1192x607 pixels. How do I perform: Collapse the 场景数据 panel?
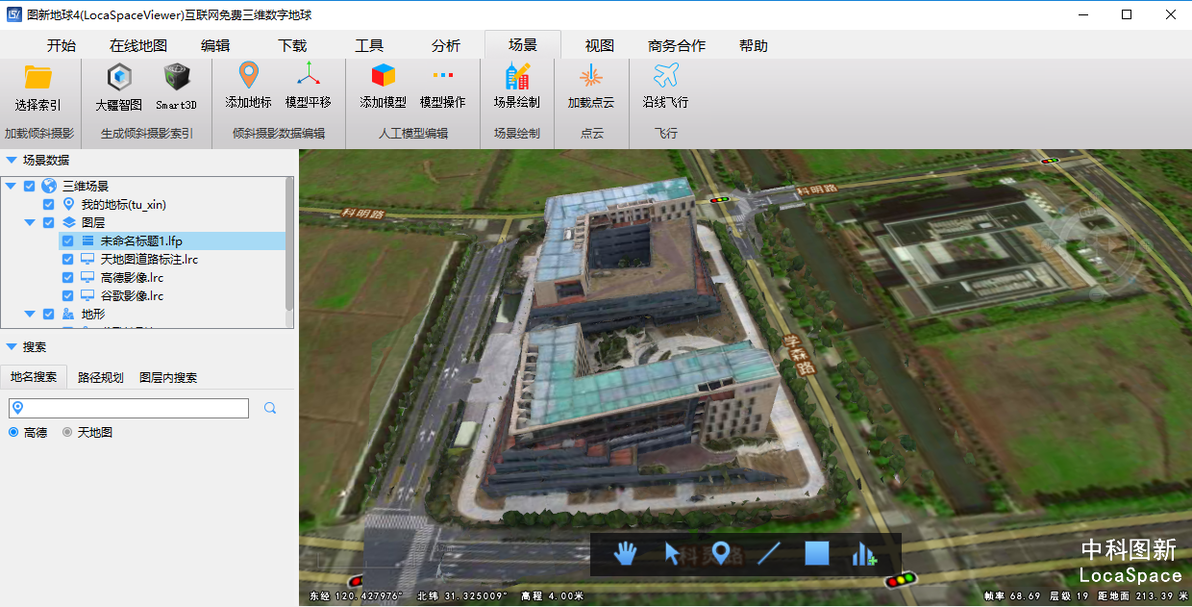point(11,160)
